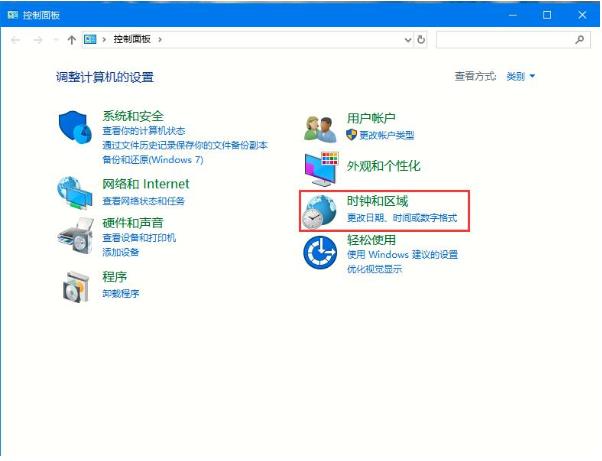
Task: Click the 更改帐户类型 link
Action: (x=387, y=135)
